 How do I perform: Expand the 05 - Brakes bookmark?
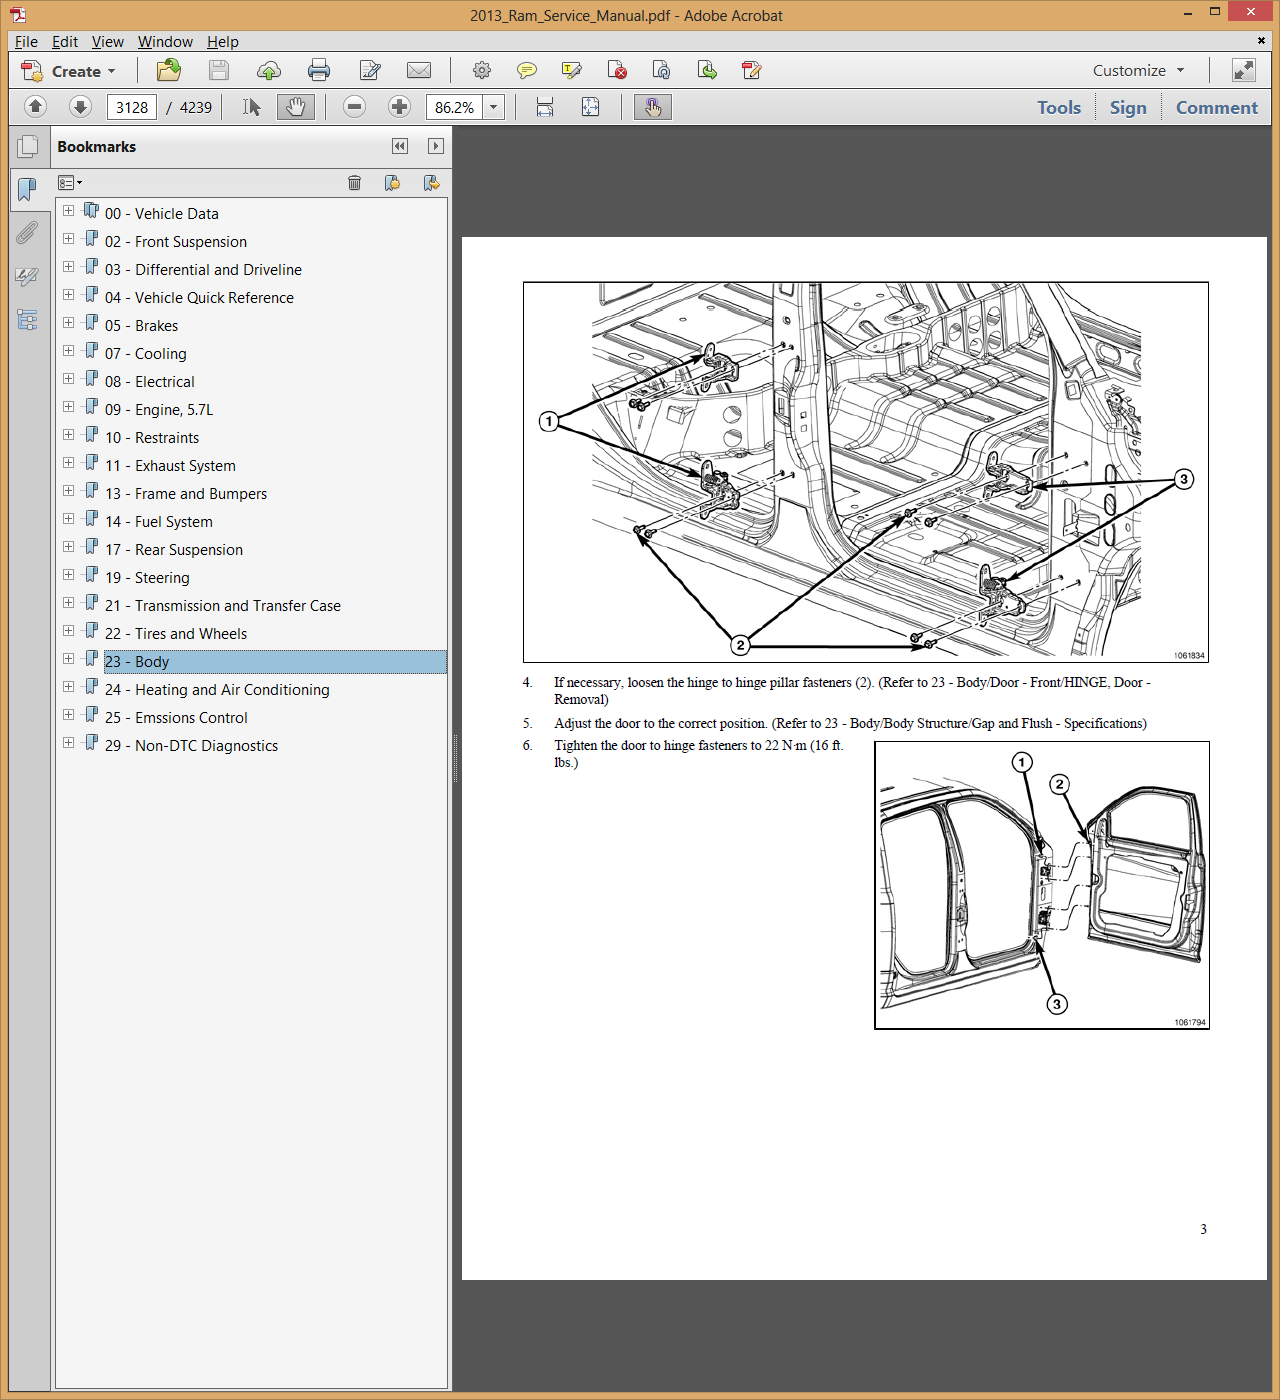click(68, 323)
